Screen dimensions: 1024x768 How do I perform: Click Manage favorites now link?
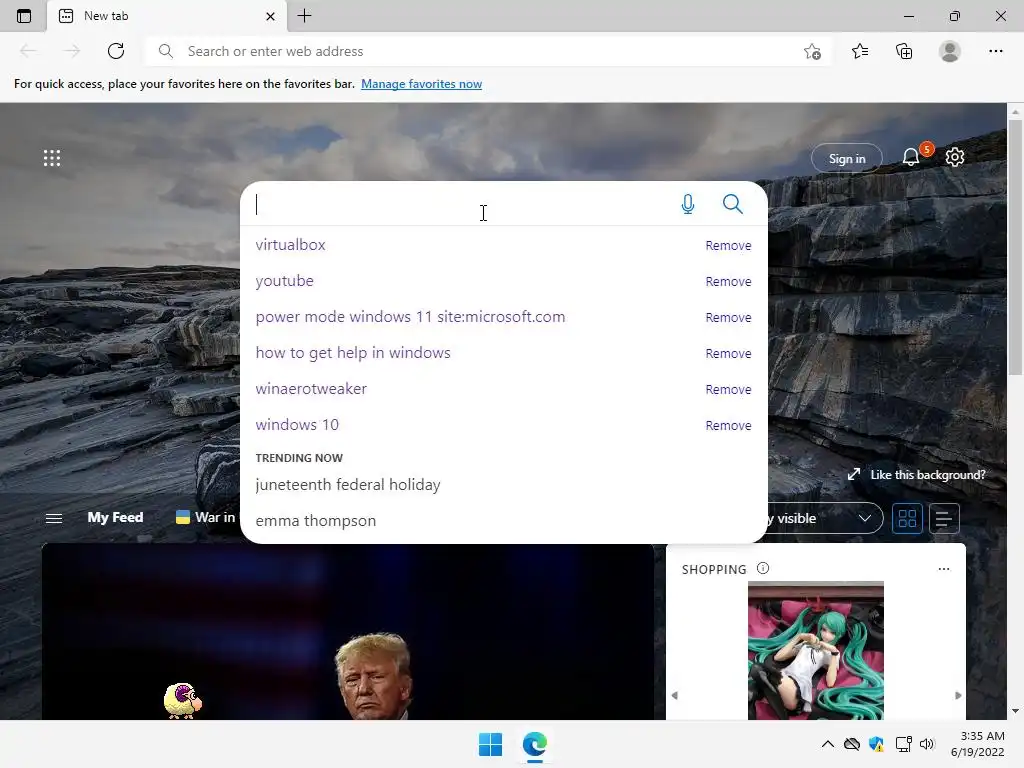[x=421, y=84]
